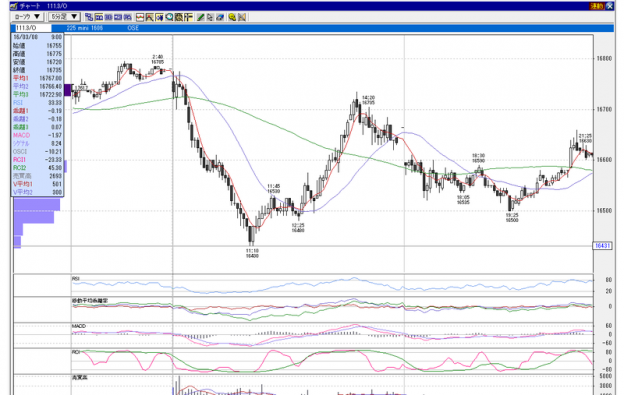This screenshot has height=395, width=624.
Task: Click the 平均1 row in data panel
Action: [37, 78]
